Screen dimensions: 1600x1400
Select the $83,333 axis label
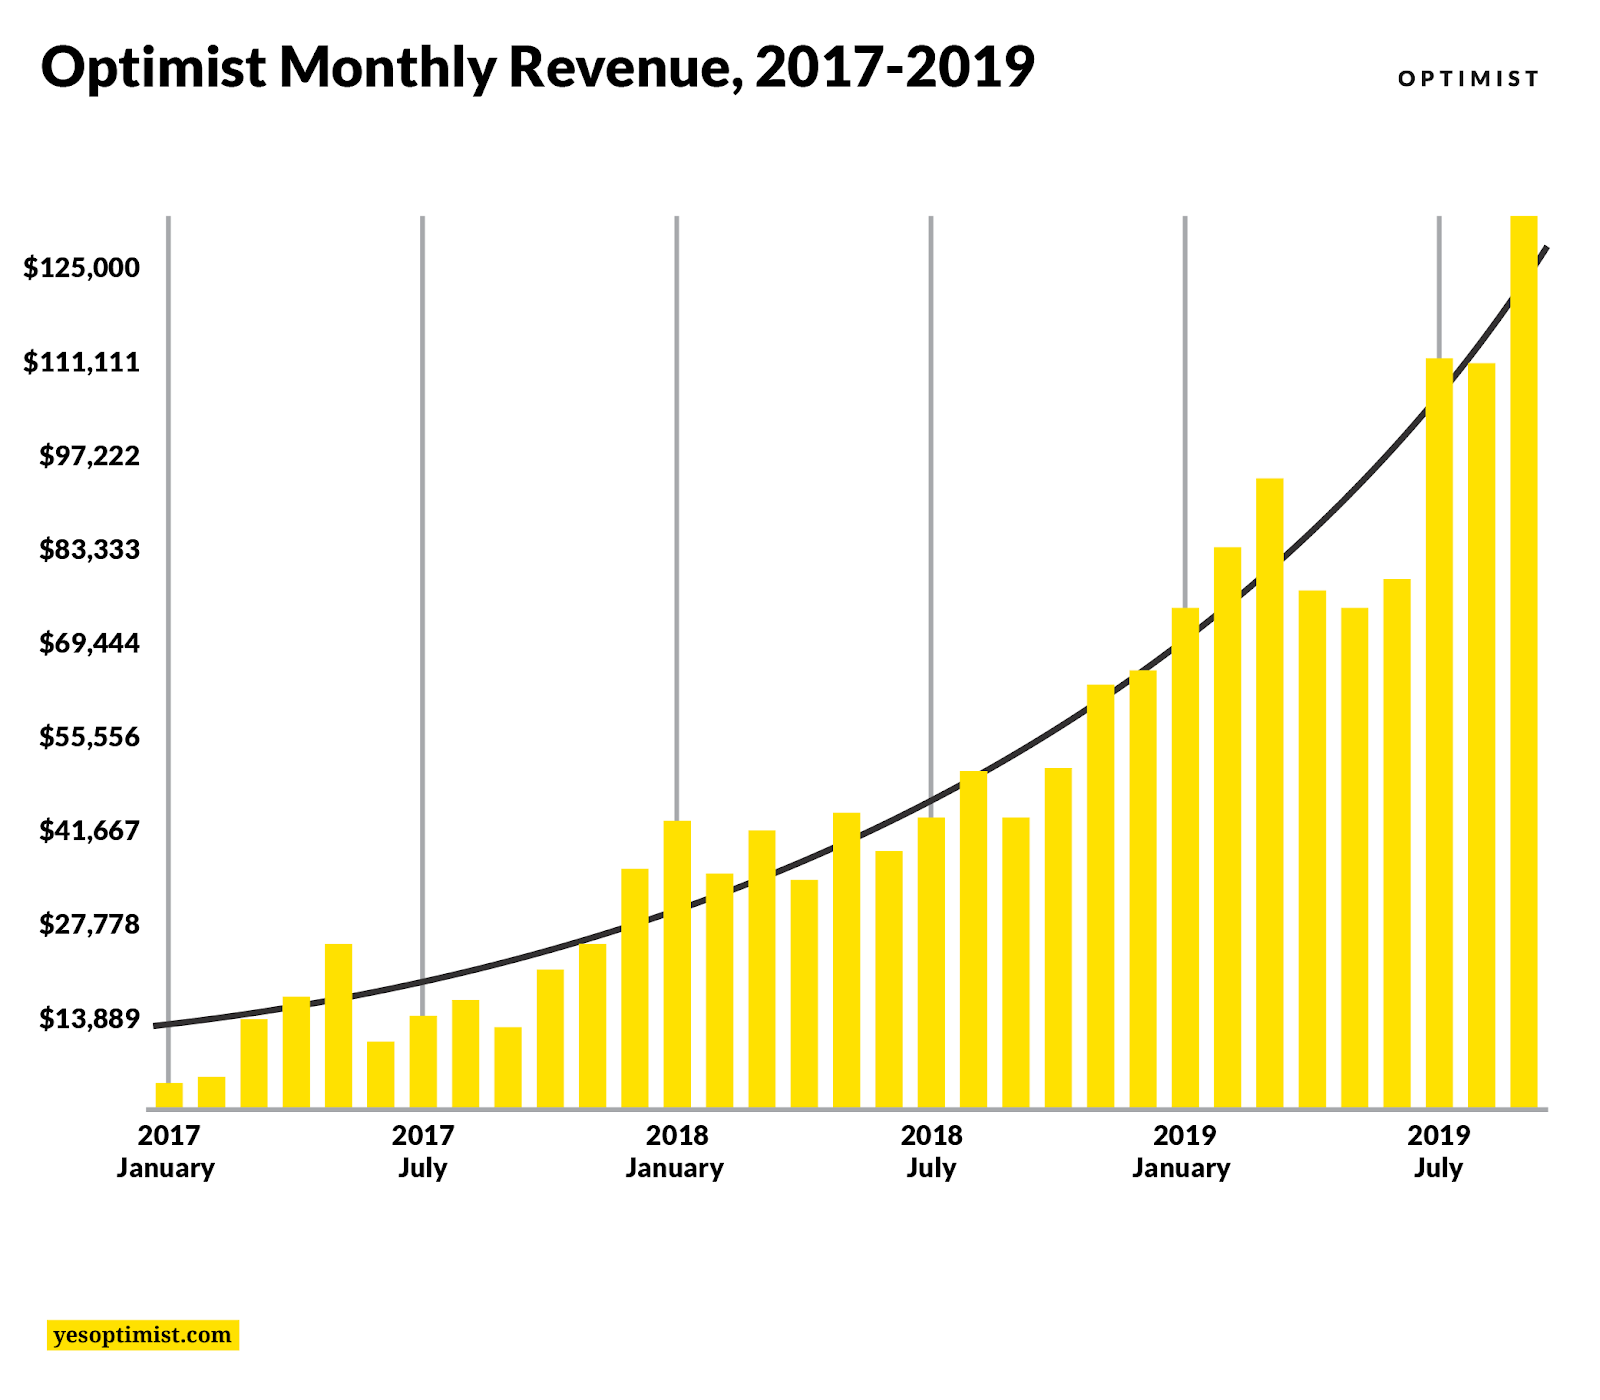pyautogui.click(x=89, y=550)
